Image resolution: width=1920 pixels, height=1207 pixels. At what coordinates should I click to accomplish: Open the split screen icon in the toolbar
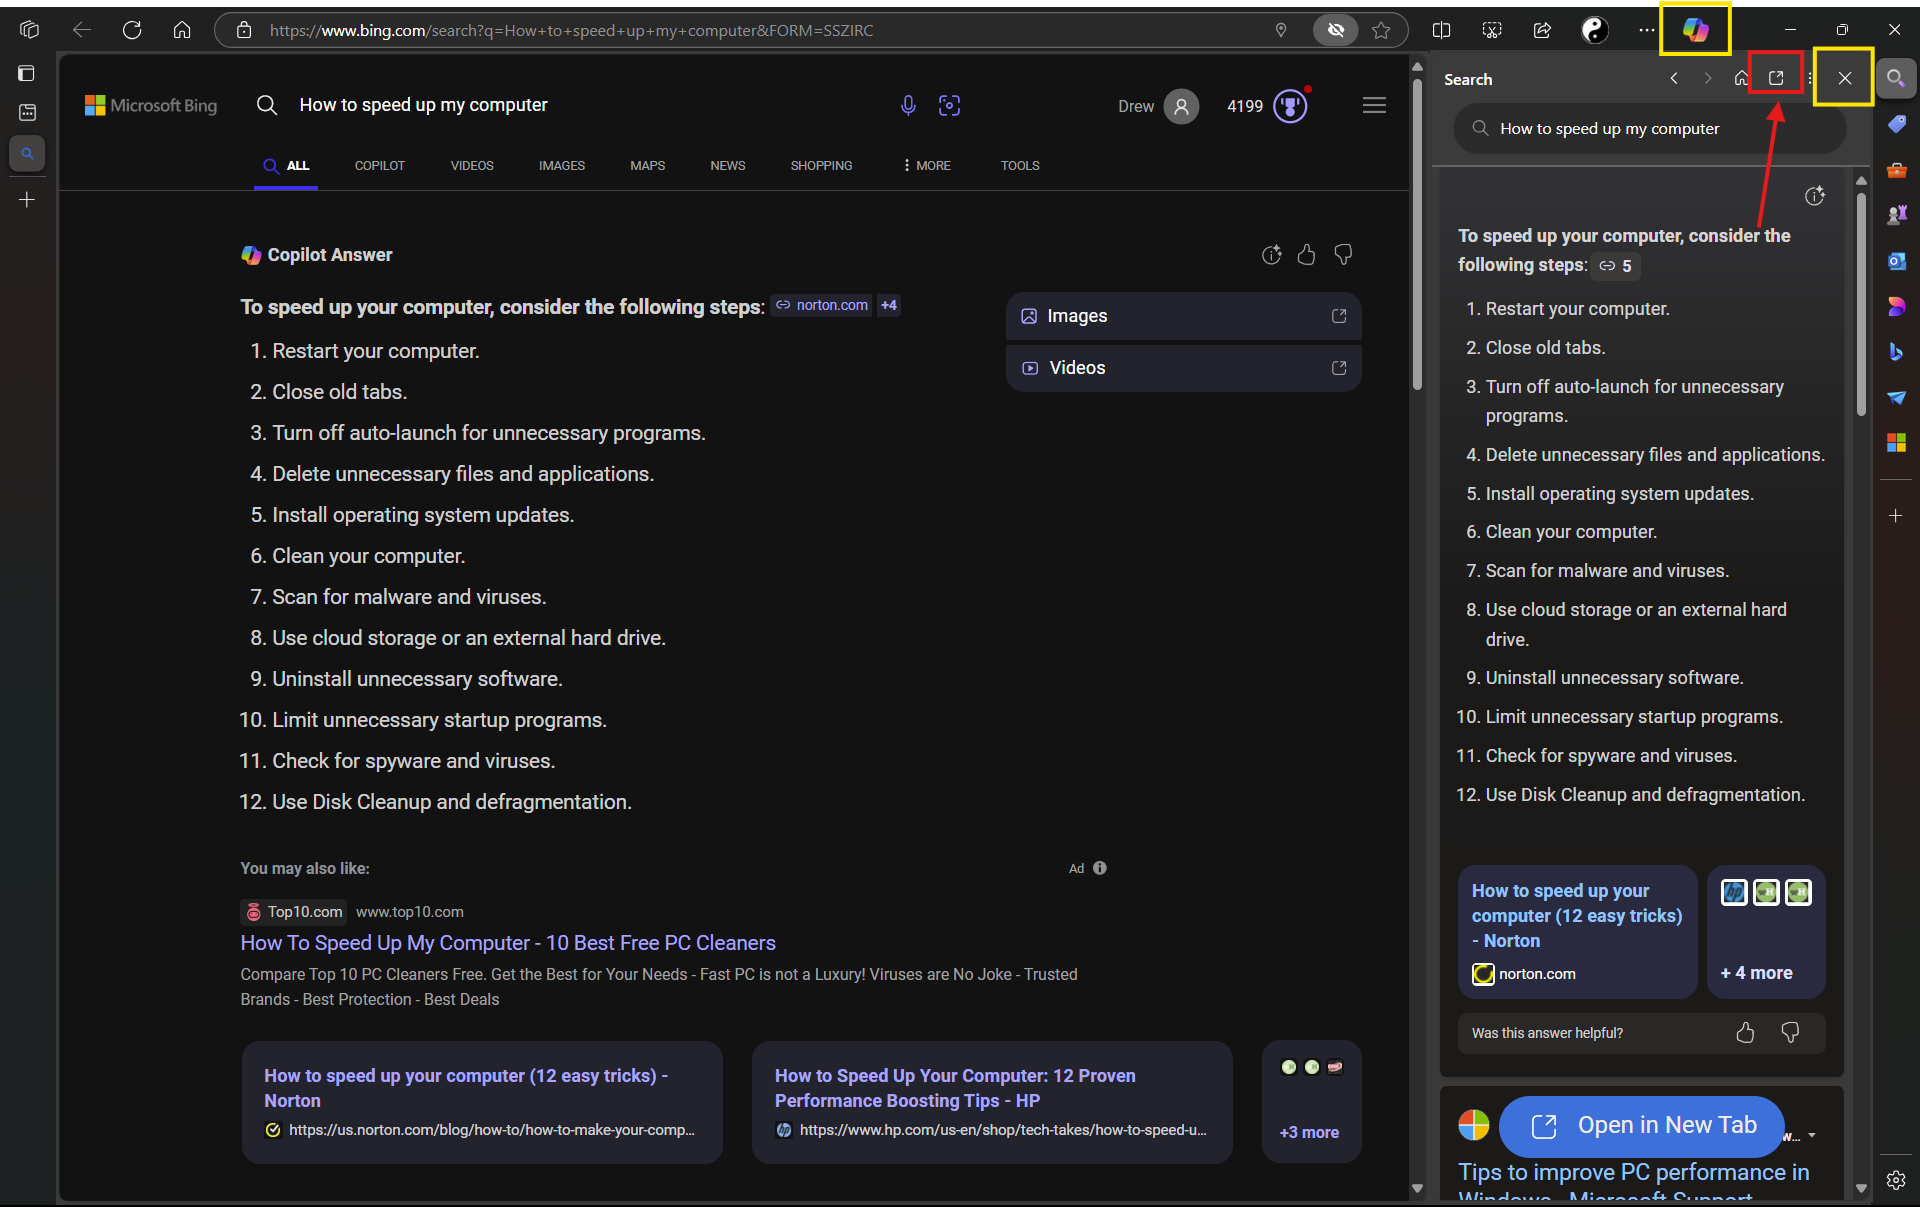pyautogui.click(x=1441, y=30)
